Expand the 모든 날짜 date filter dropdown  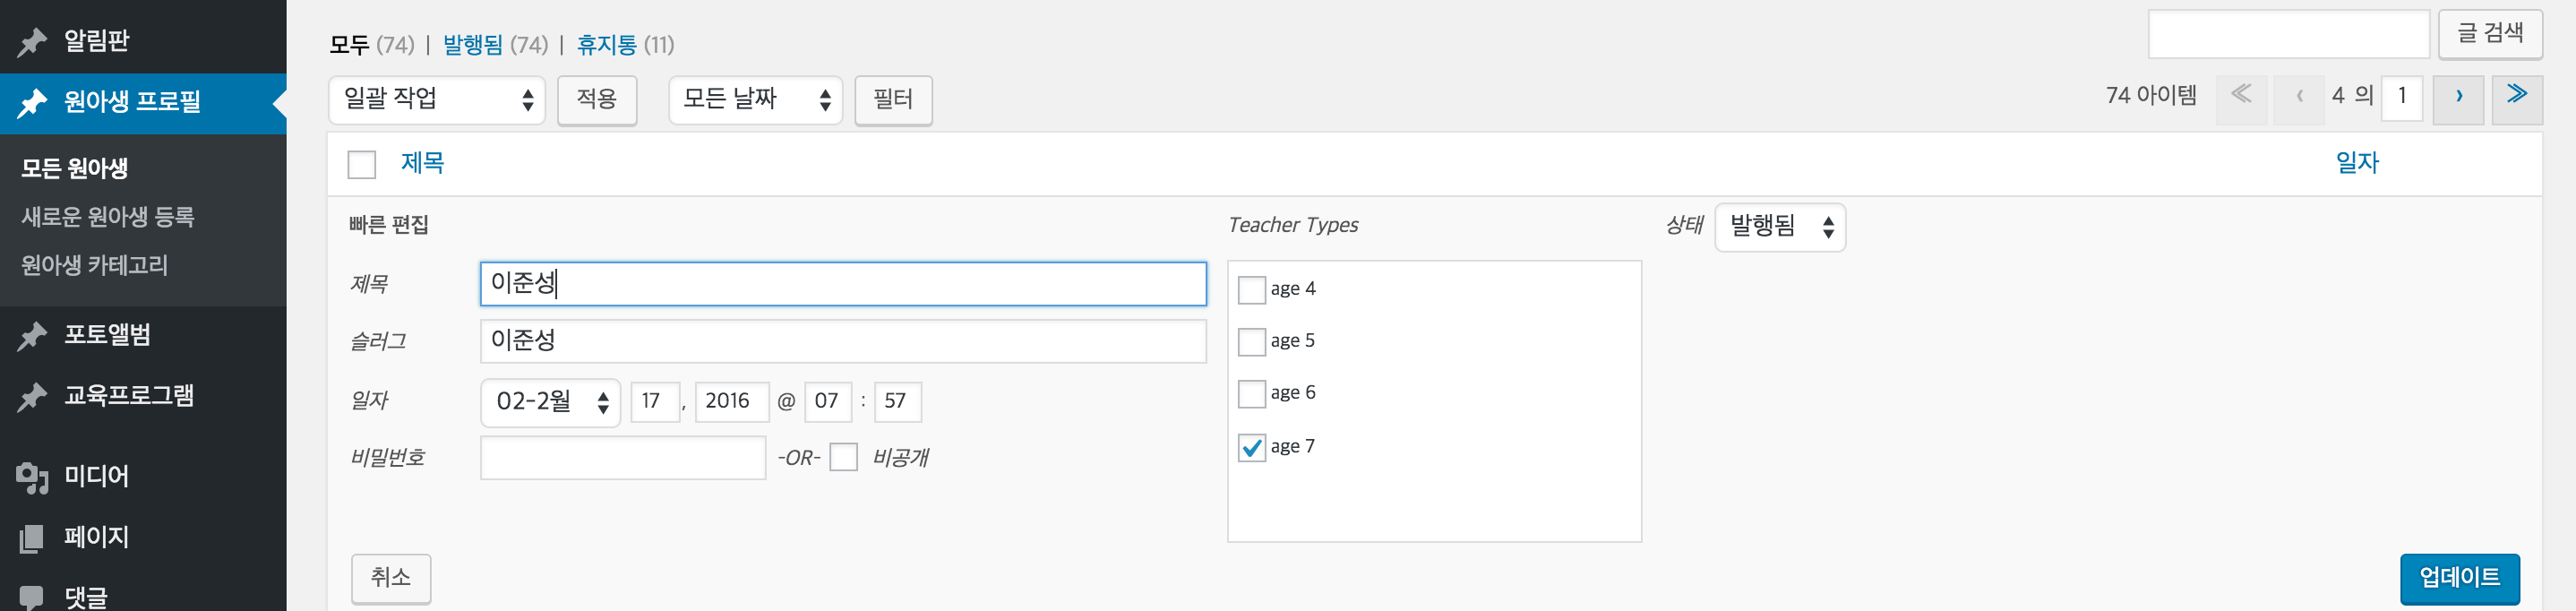pyautogui.click(x=755, y=99)
